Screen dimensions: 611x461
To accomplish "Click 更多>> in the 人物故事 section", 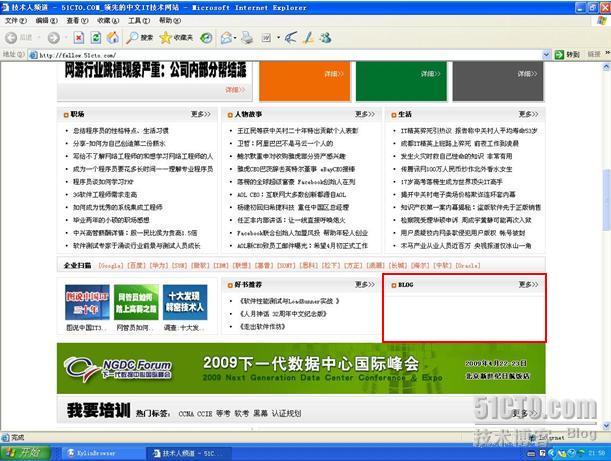I will coord(365,114).
